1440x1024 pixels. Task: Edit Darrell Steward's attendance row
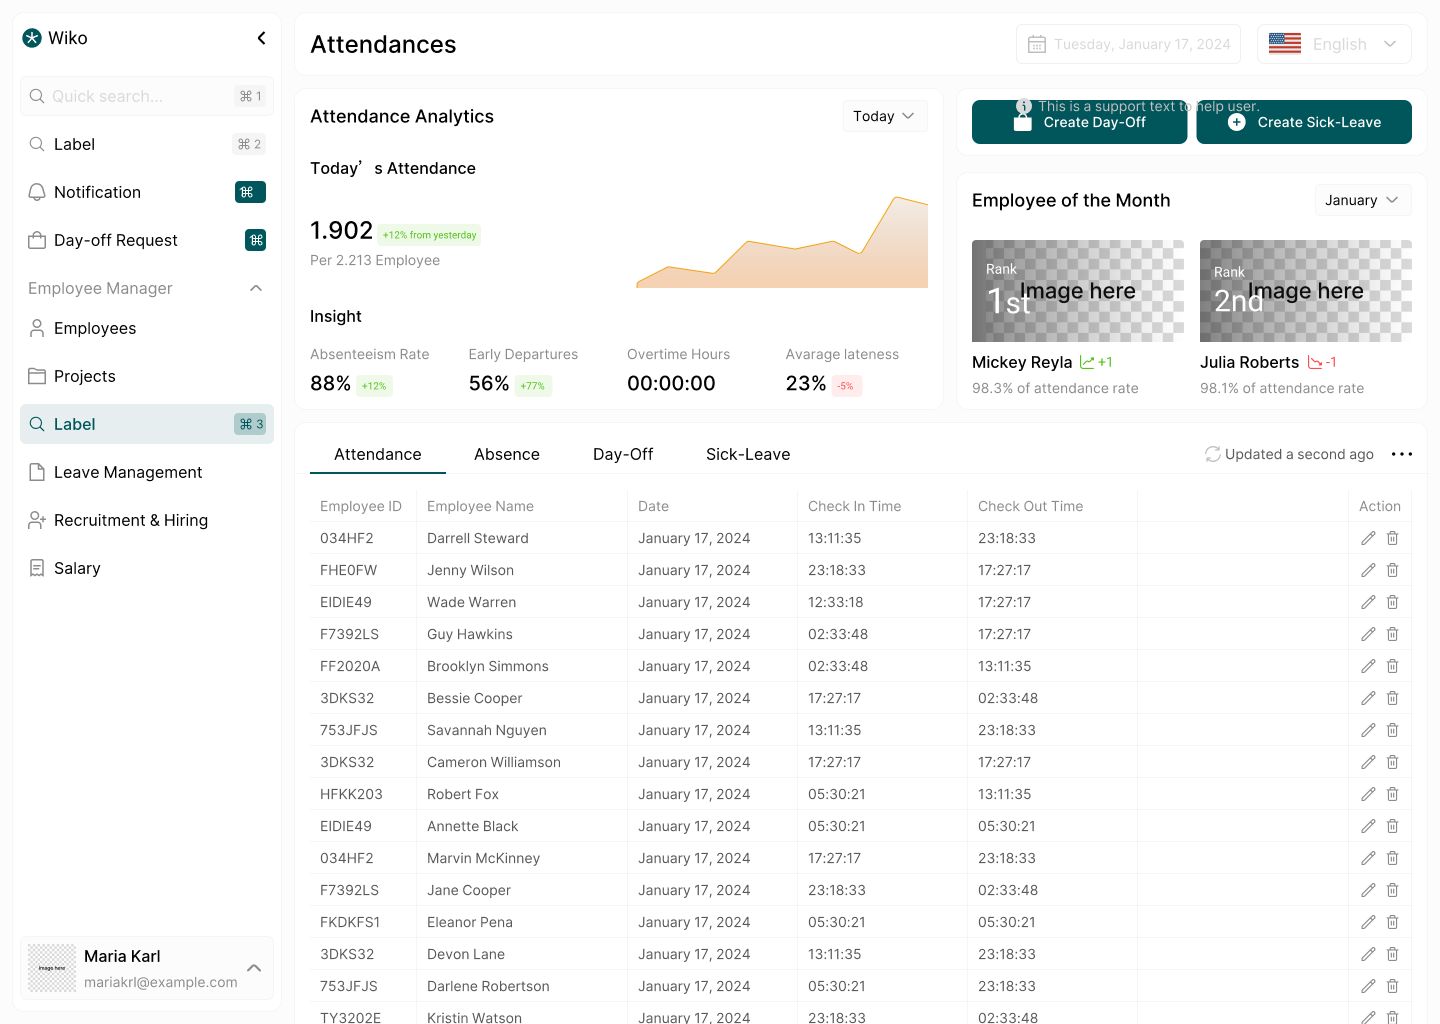click(x=1368, y=538)
